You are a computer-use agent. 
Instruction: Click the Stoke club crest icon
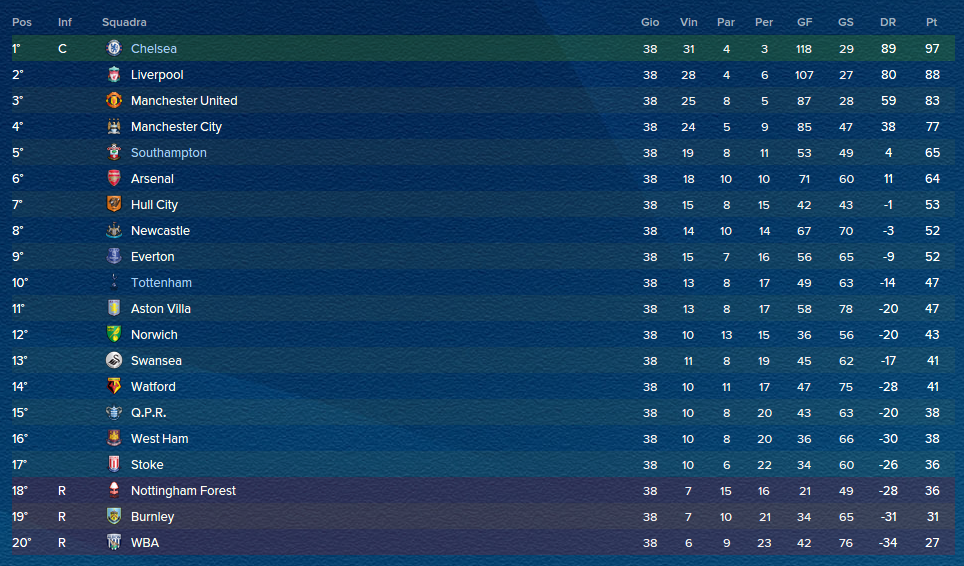(114, 464)
